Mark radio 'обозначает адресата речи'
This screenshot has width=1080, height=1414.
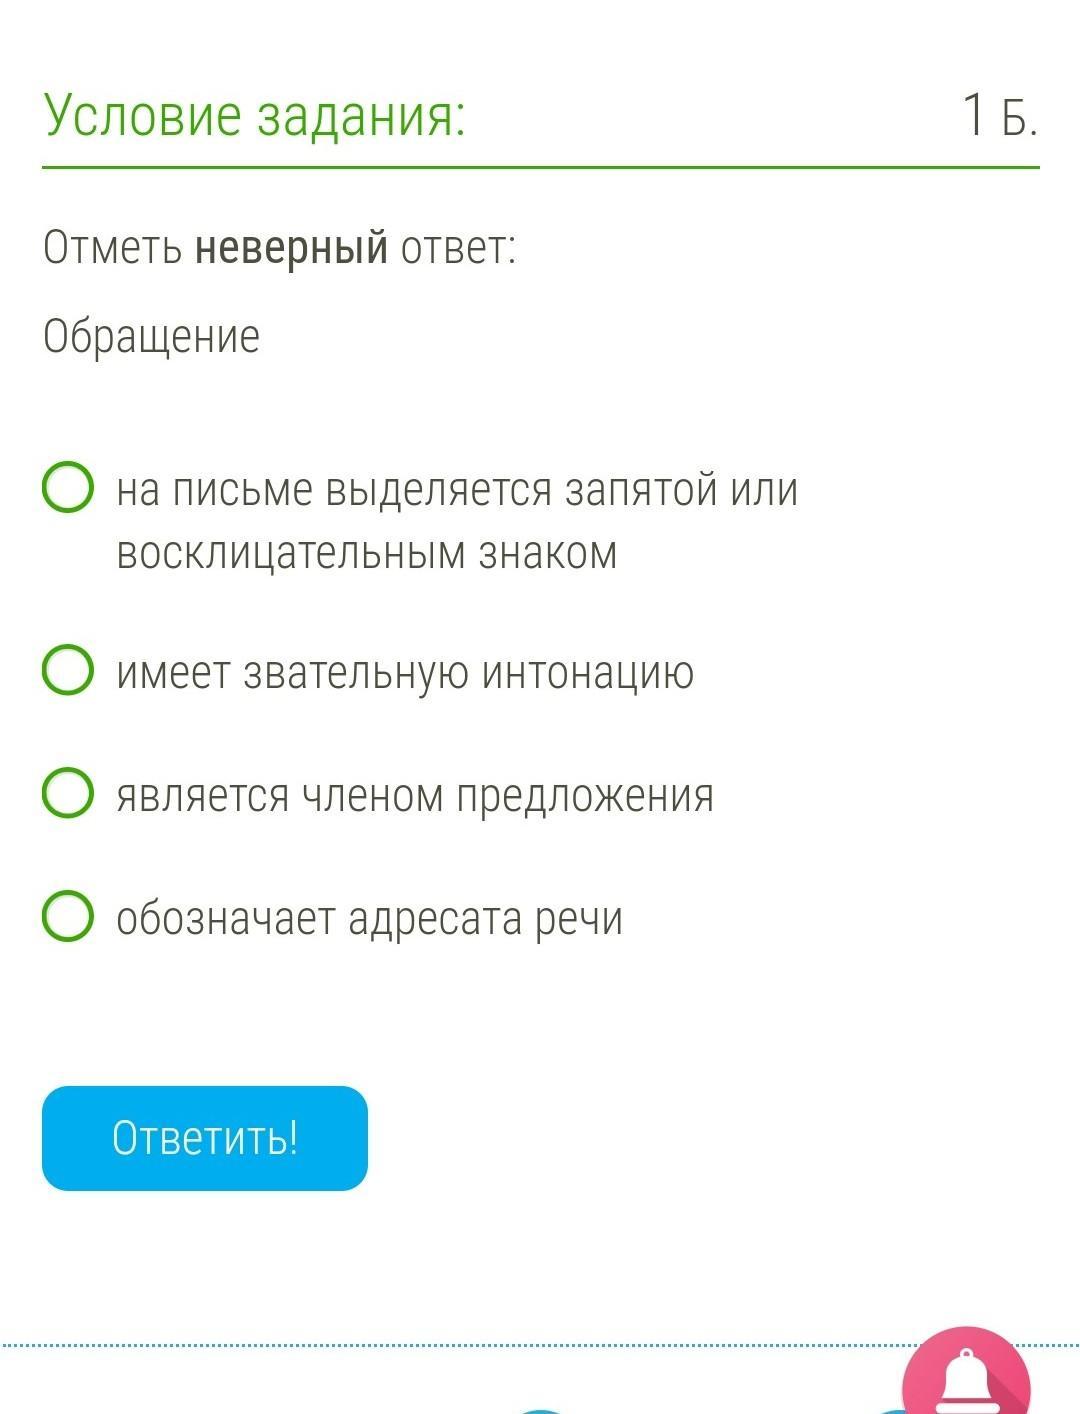coord(68,916)
